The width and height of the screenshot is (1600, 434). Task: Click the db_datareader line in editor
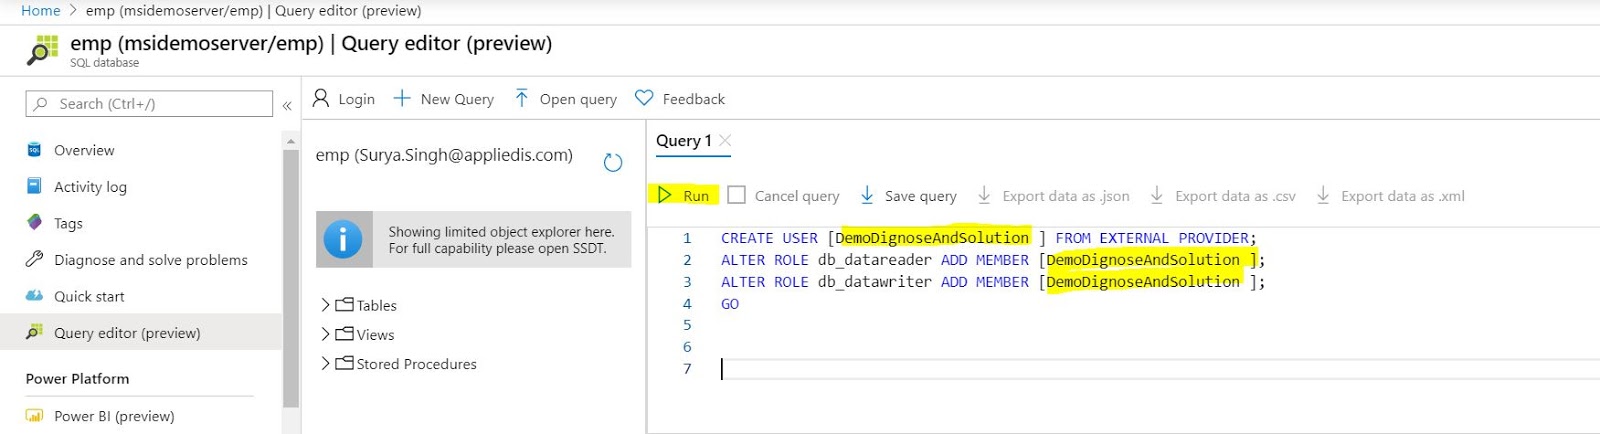pos(993,260)
